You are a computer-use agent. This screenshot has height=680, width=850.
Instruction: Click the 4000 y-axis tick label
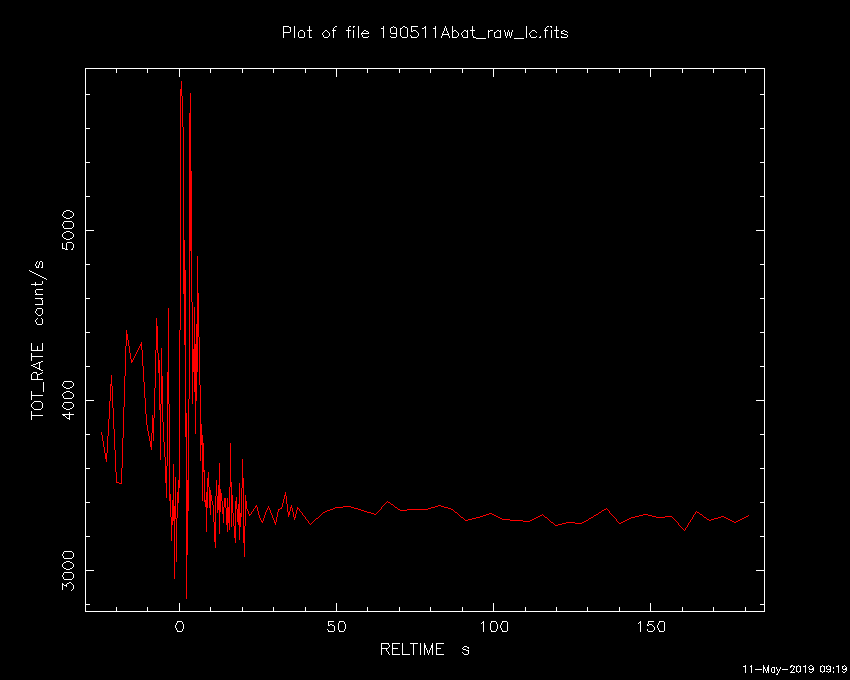click(x=70, y=400)
